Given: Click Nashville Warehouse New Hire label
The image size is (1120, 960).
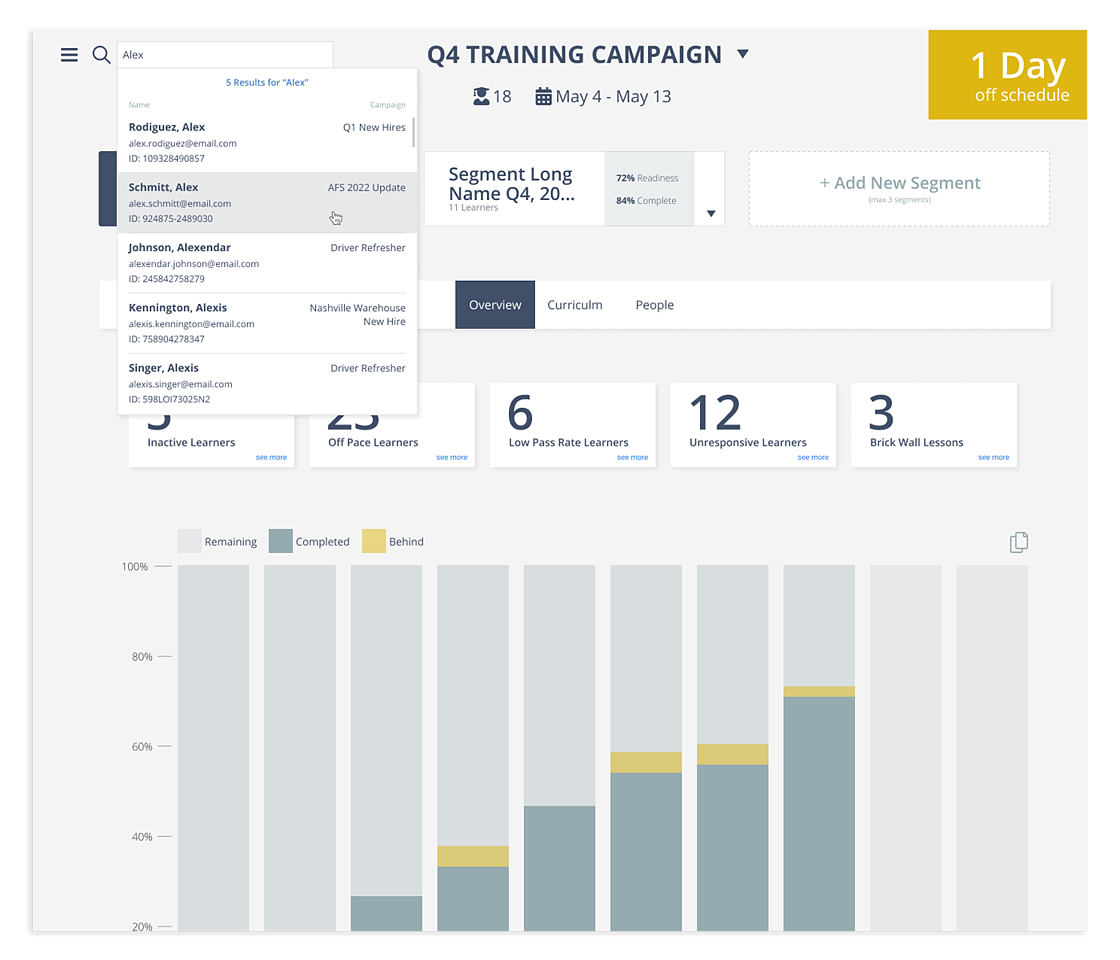Looking at the screenshot, I should point(358,314).
